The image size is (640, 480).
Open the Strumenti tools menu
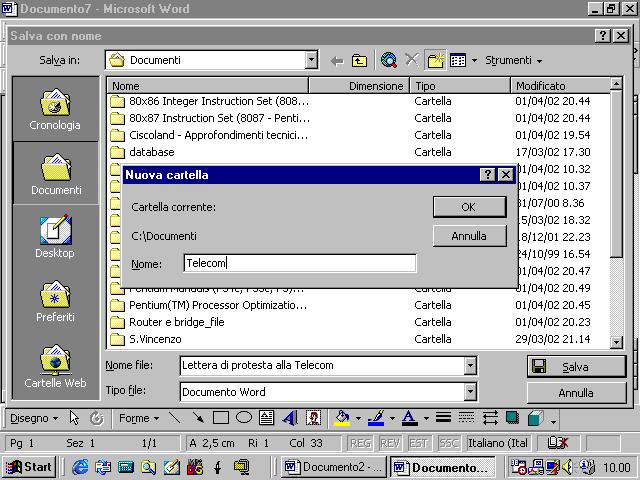[x=513, y=60]
